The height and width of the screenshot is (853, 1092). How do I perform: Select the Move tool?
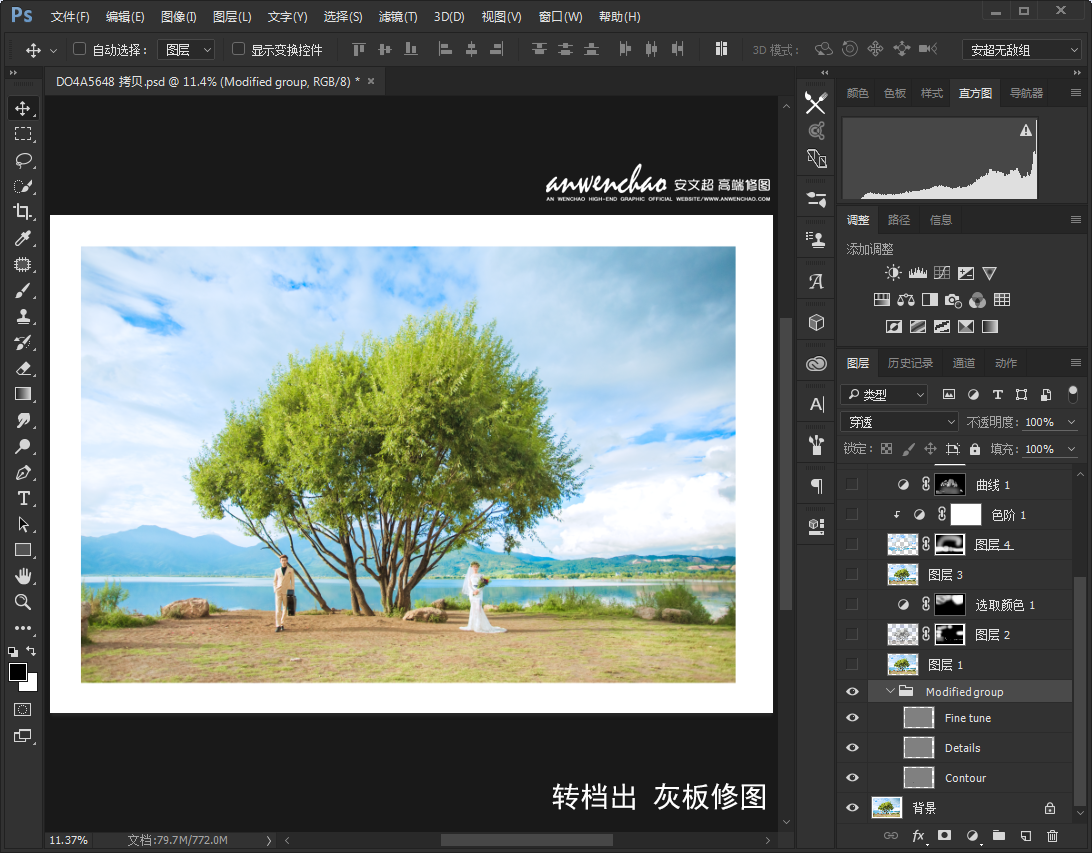tap(23, 109)
